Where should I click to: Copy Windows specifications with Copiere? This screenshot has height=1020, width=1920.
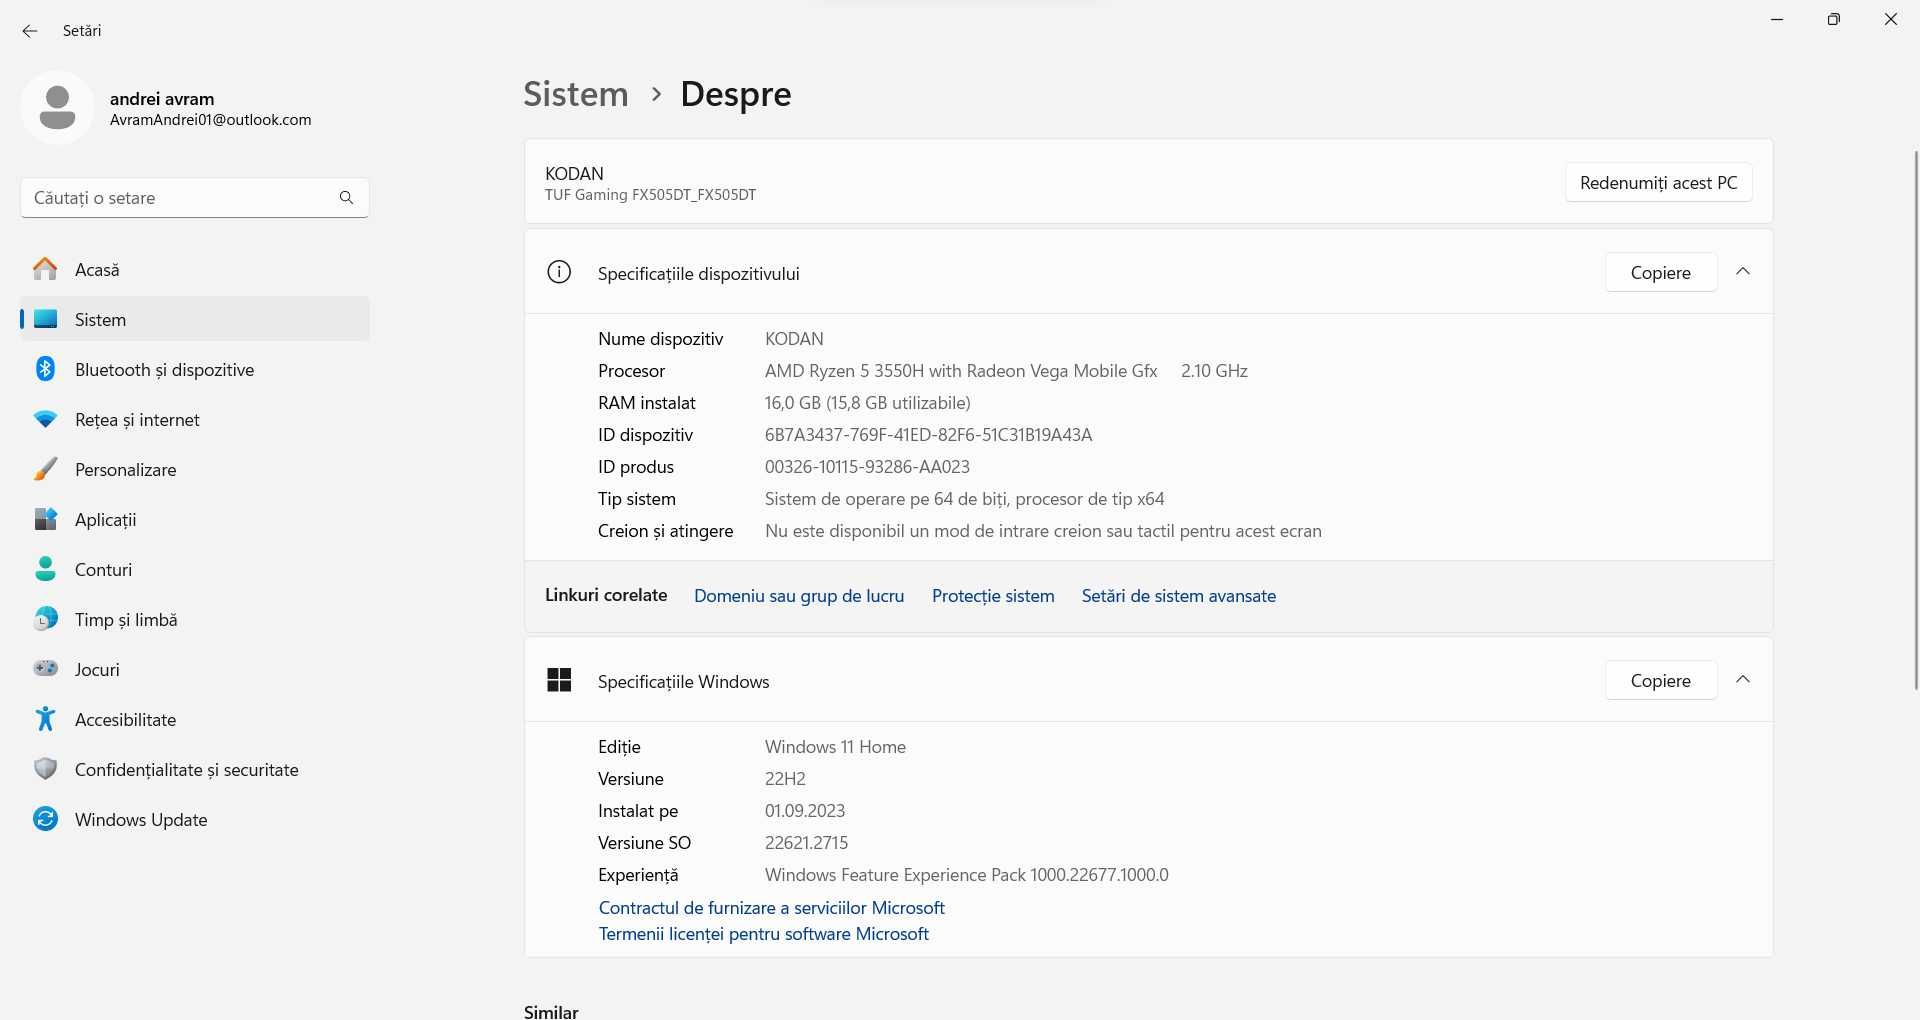coord(1660,680)
